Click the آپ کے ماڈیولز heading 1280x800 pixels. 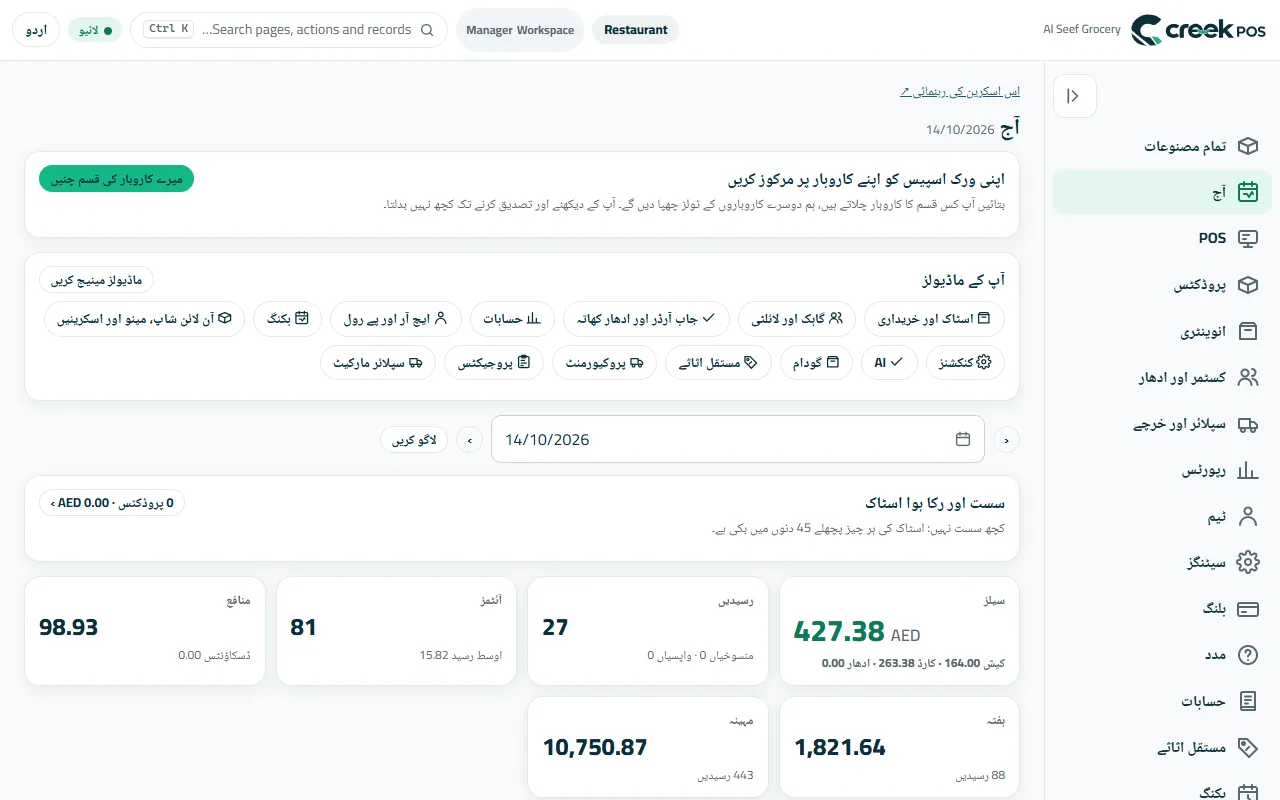tap(963, 280)
